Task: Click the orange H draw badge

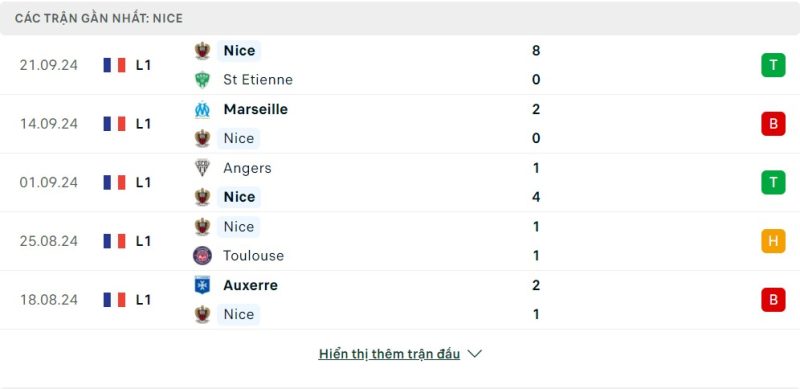Action: pyautogui.click(x=773, y=241)
